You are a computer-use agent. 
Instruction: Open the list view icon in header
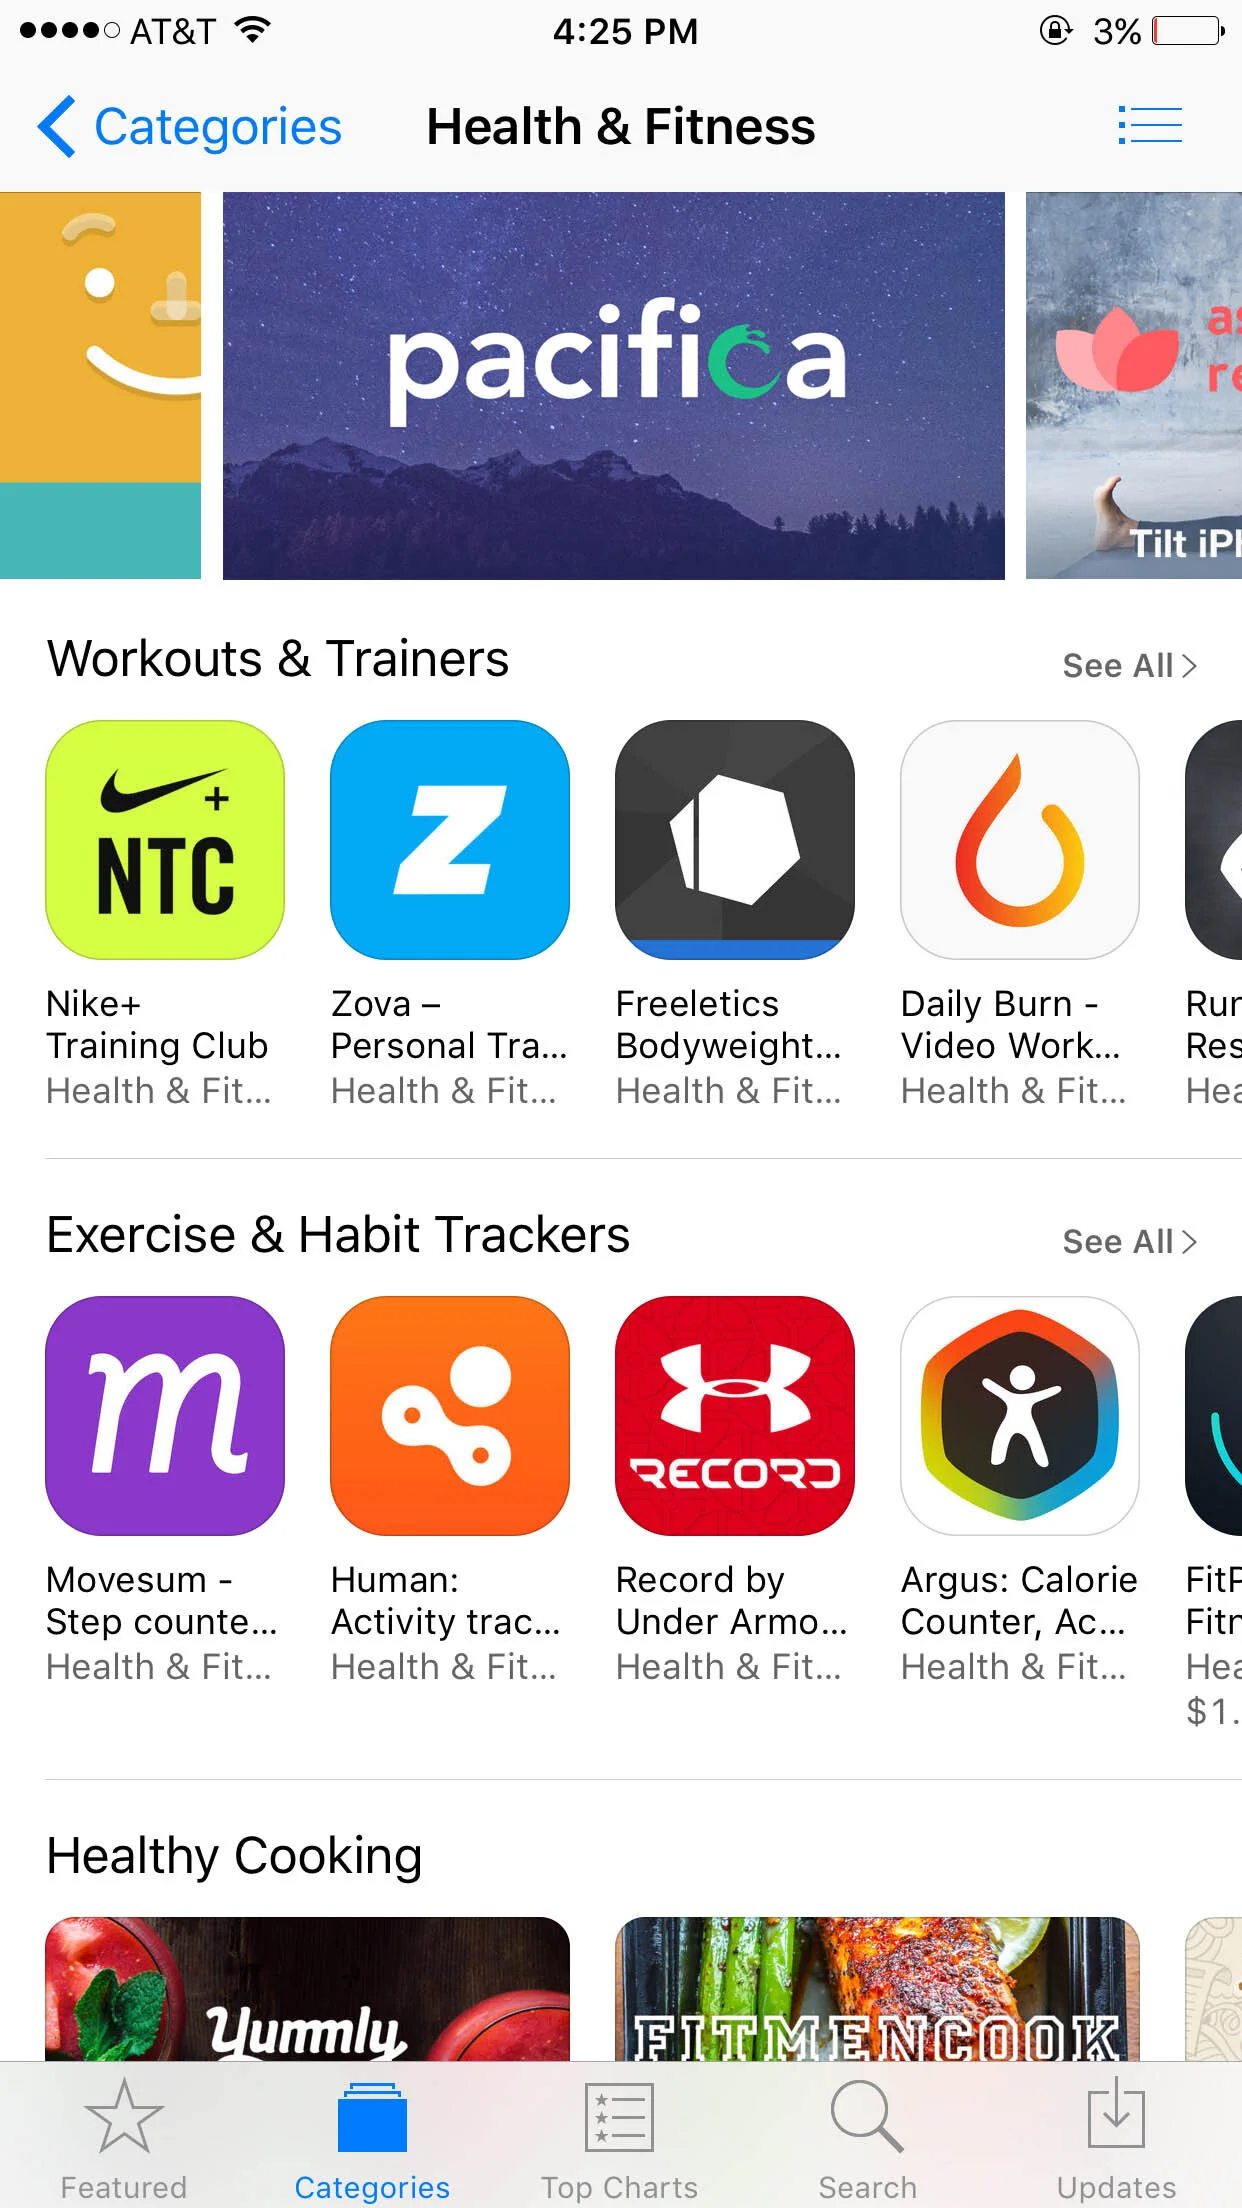1150,126
